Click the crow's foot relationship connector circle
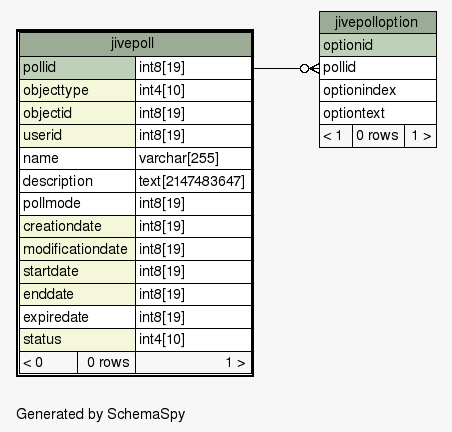452x432 pixels. tap(304, 69)
